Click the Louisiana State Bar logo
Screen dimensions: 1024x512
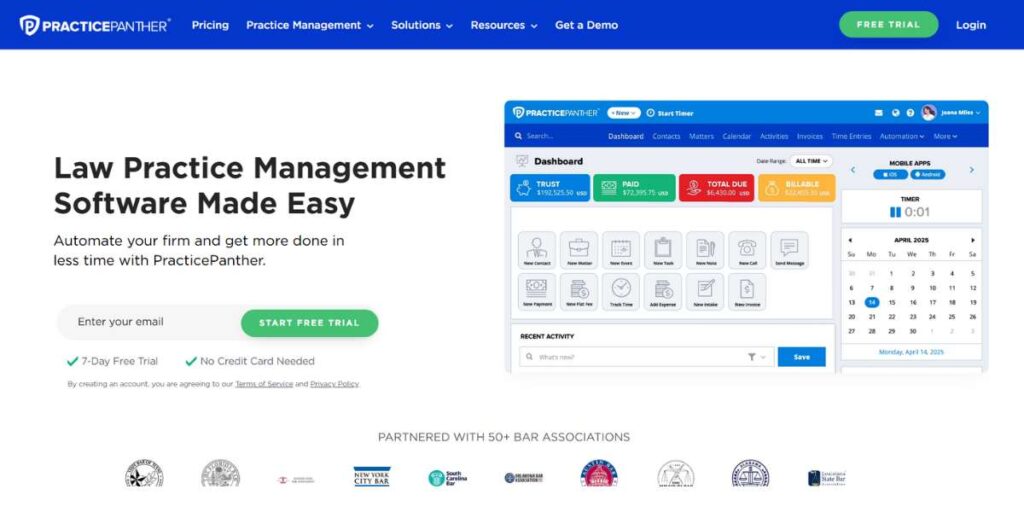pyautogui.click(x=827, y=478)
